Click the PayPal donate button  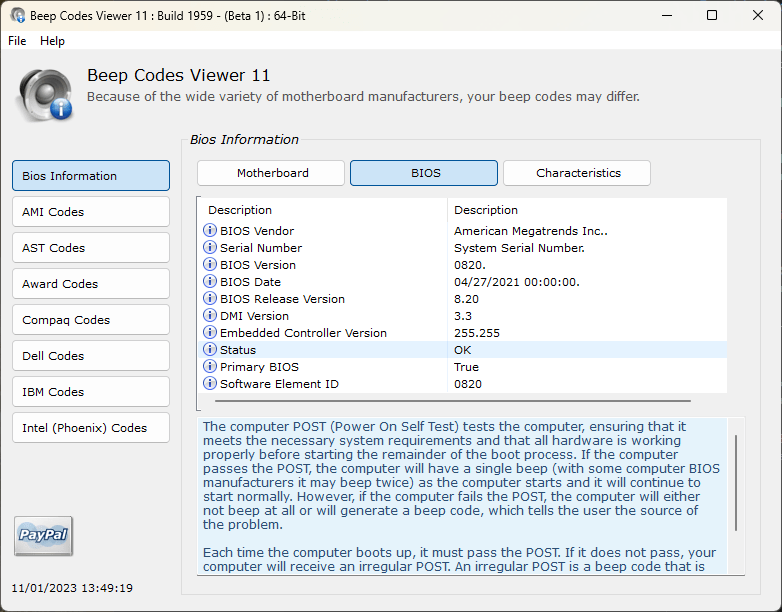43,536
